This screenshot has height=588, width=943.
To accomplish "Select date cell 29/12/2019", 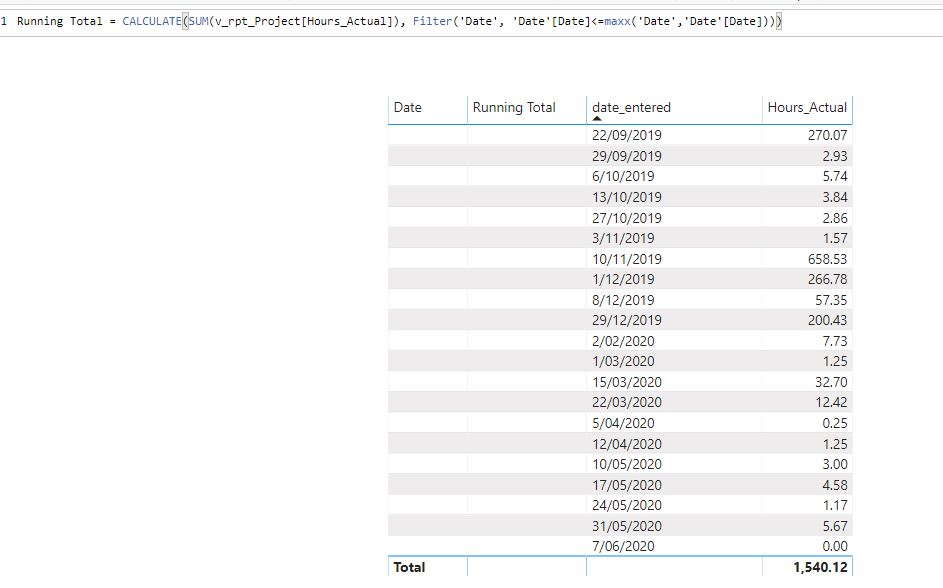I will pos(626,320).
